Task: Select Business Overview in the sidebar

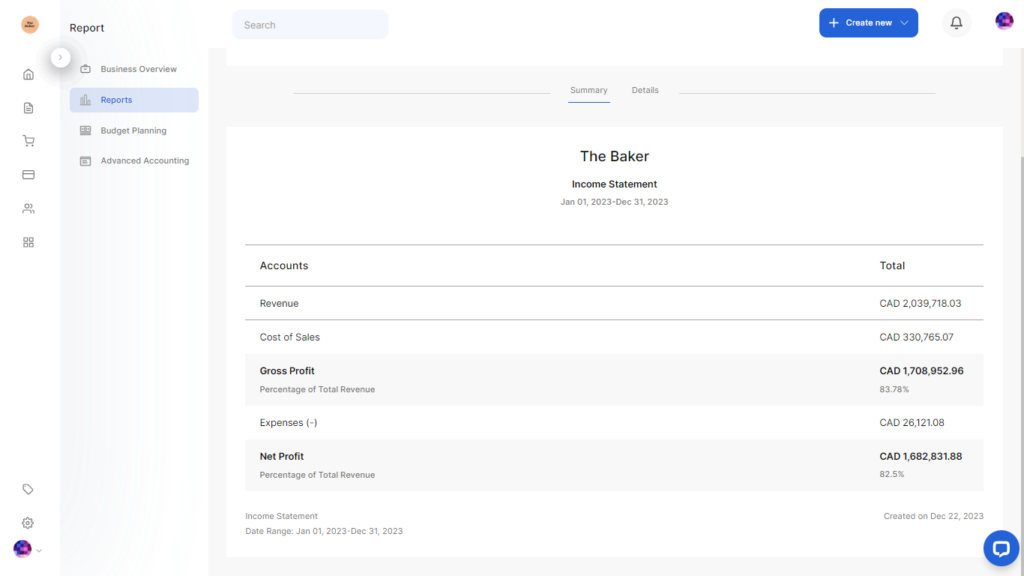Action: [x=130, y=68]
